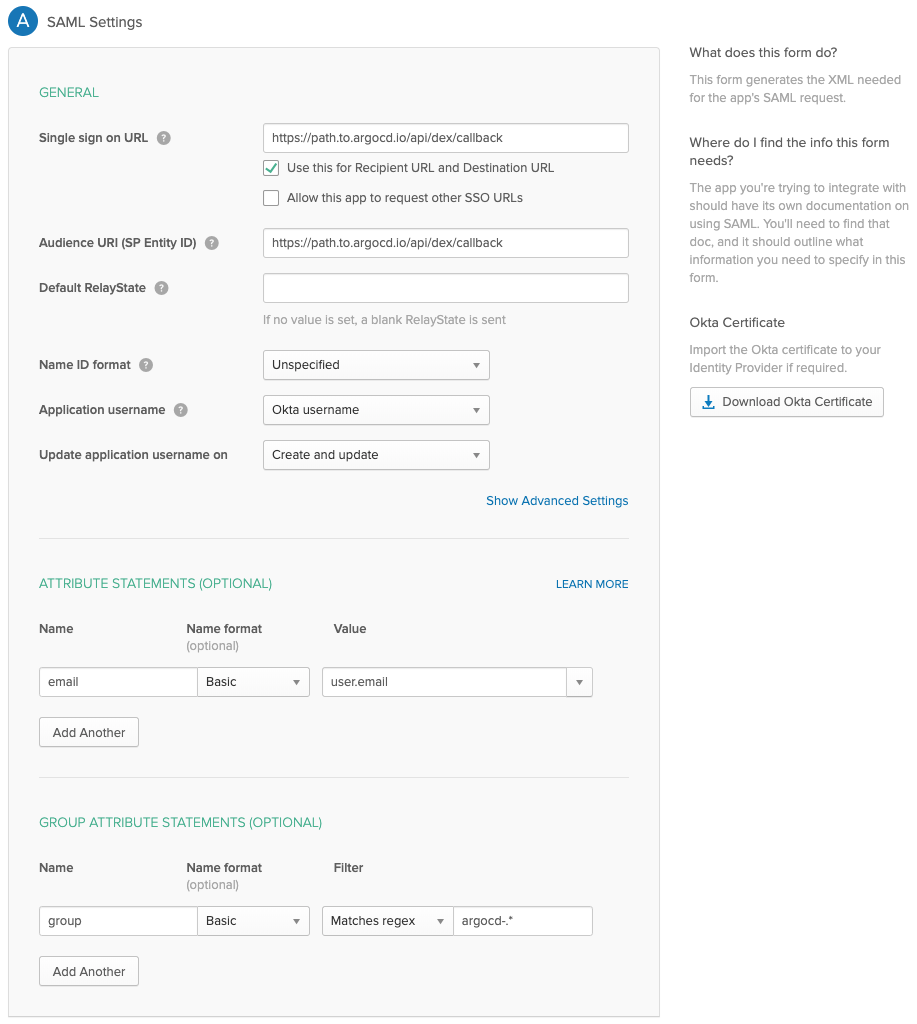
Task: Enable Allow this app to request other SSO URLs
Action: 271,198
